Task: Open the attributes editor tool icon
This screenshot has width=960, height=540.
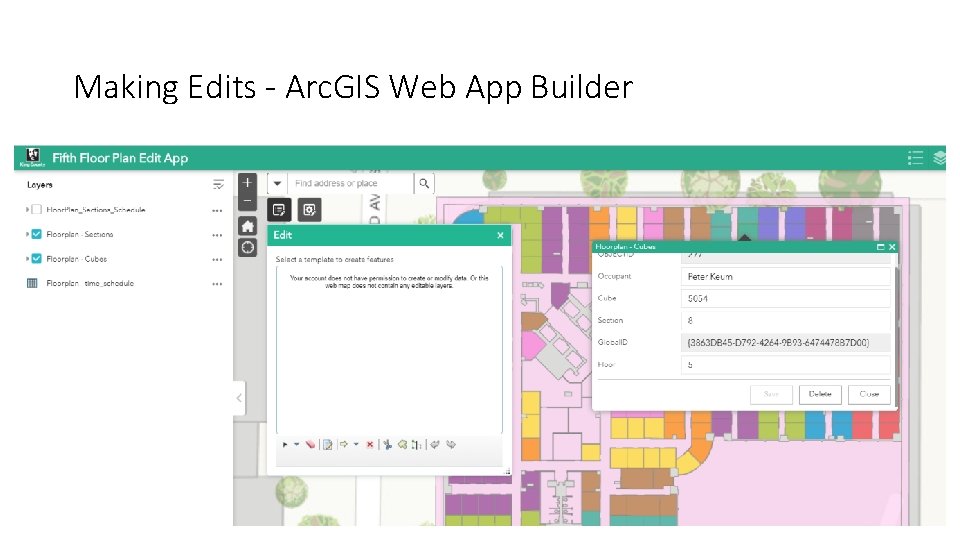Action: 328,444
